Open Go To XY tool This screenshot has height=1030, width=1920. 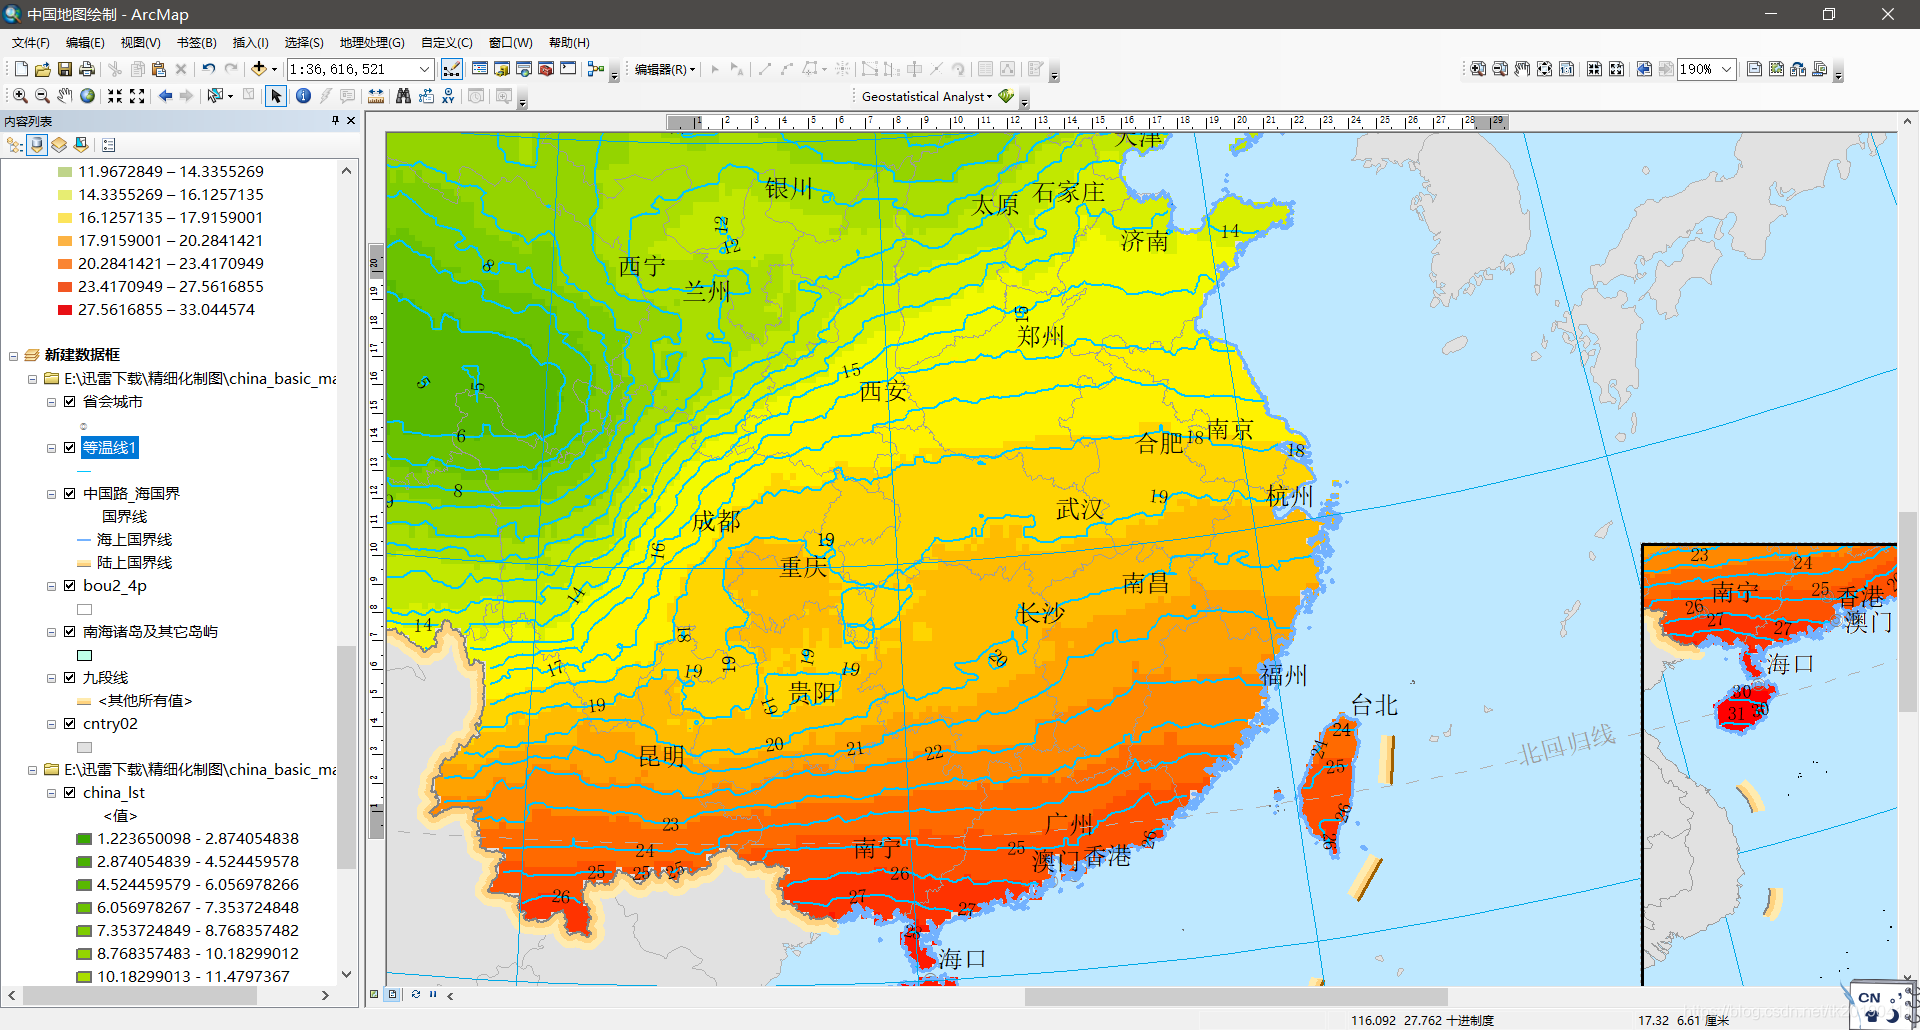pyautogui.click(x=448, y=96)
